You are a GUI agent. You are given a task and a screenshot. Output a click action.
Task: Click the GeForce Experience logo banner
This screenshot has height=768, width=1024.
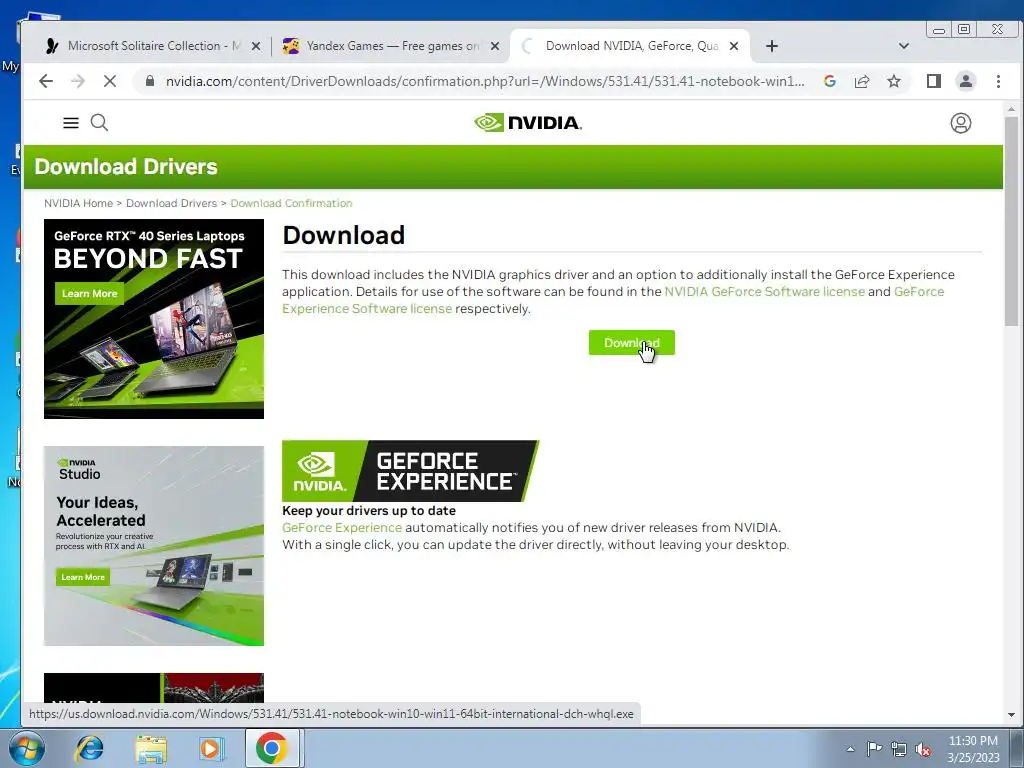(410, 471)
